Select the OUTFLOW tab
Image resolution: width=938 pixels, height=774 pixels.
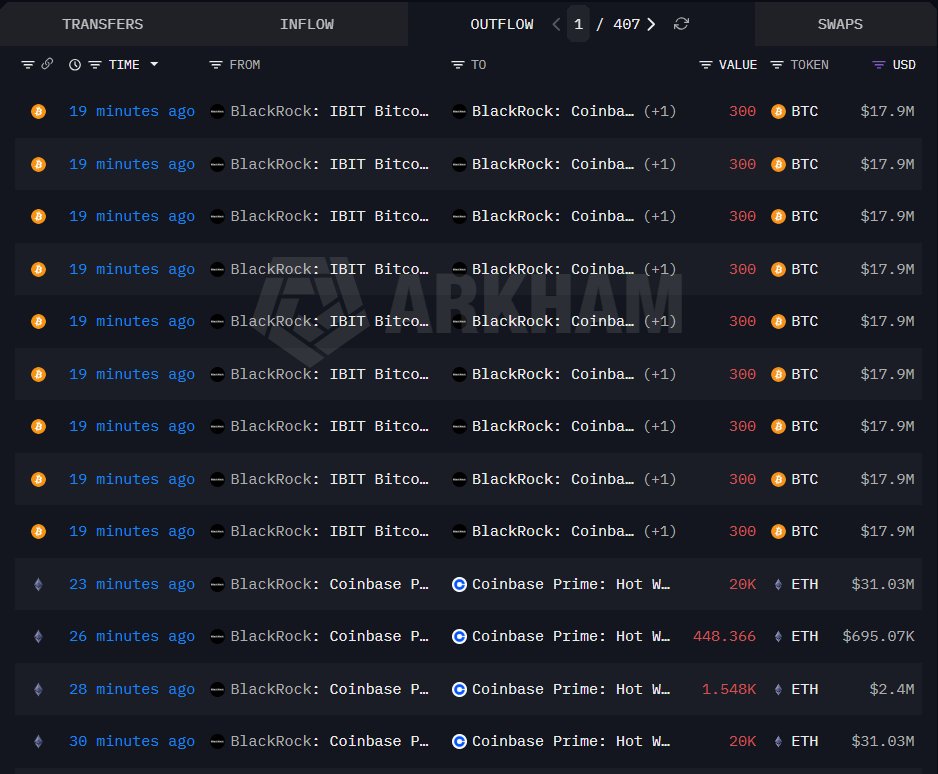[x=501, y=24]
